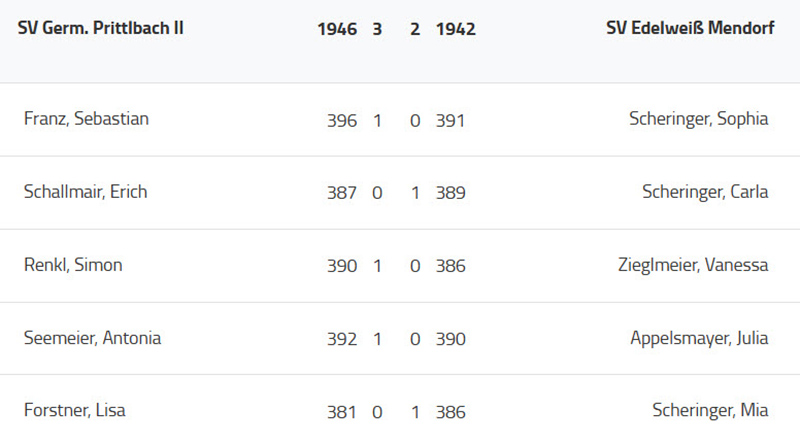
Task: Click Seemeier's score of 392
Action: click(x=341, y=339)
